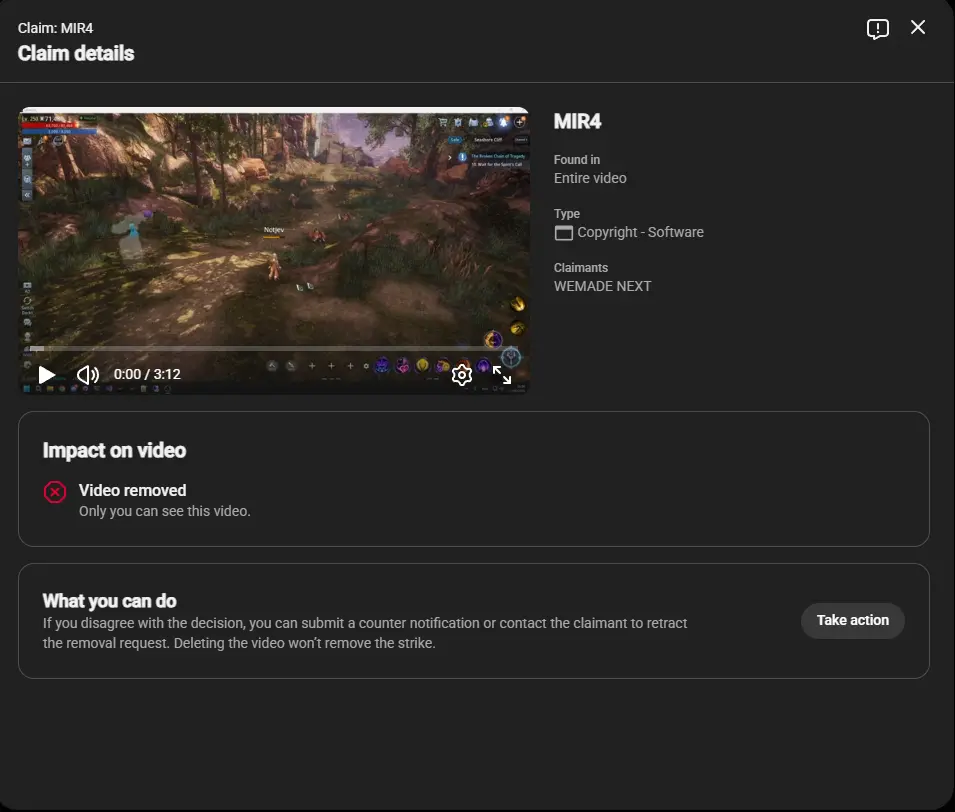Close the Claim details dialog
The image size is (955, 812).
pyautogui.click(x=918, y=27)
